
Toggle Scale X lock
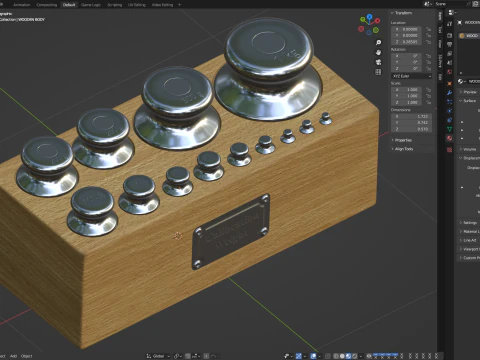click(x=429, y=90)
